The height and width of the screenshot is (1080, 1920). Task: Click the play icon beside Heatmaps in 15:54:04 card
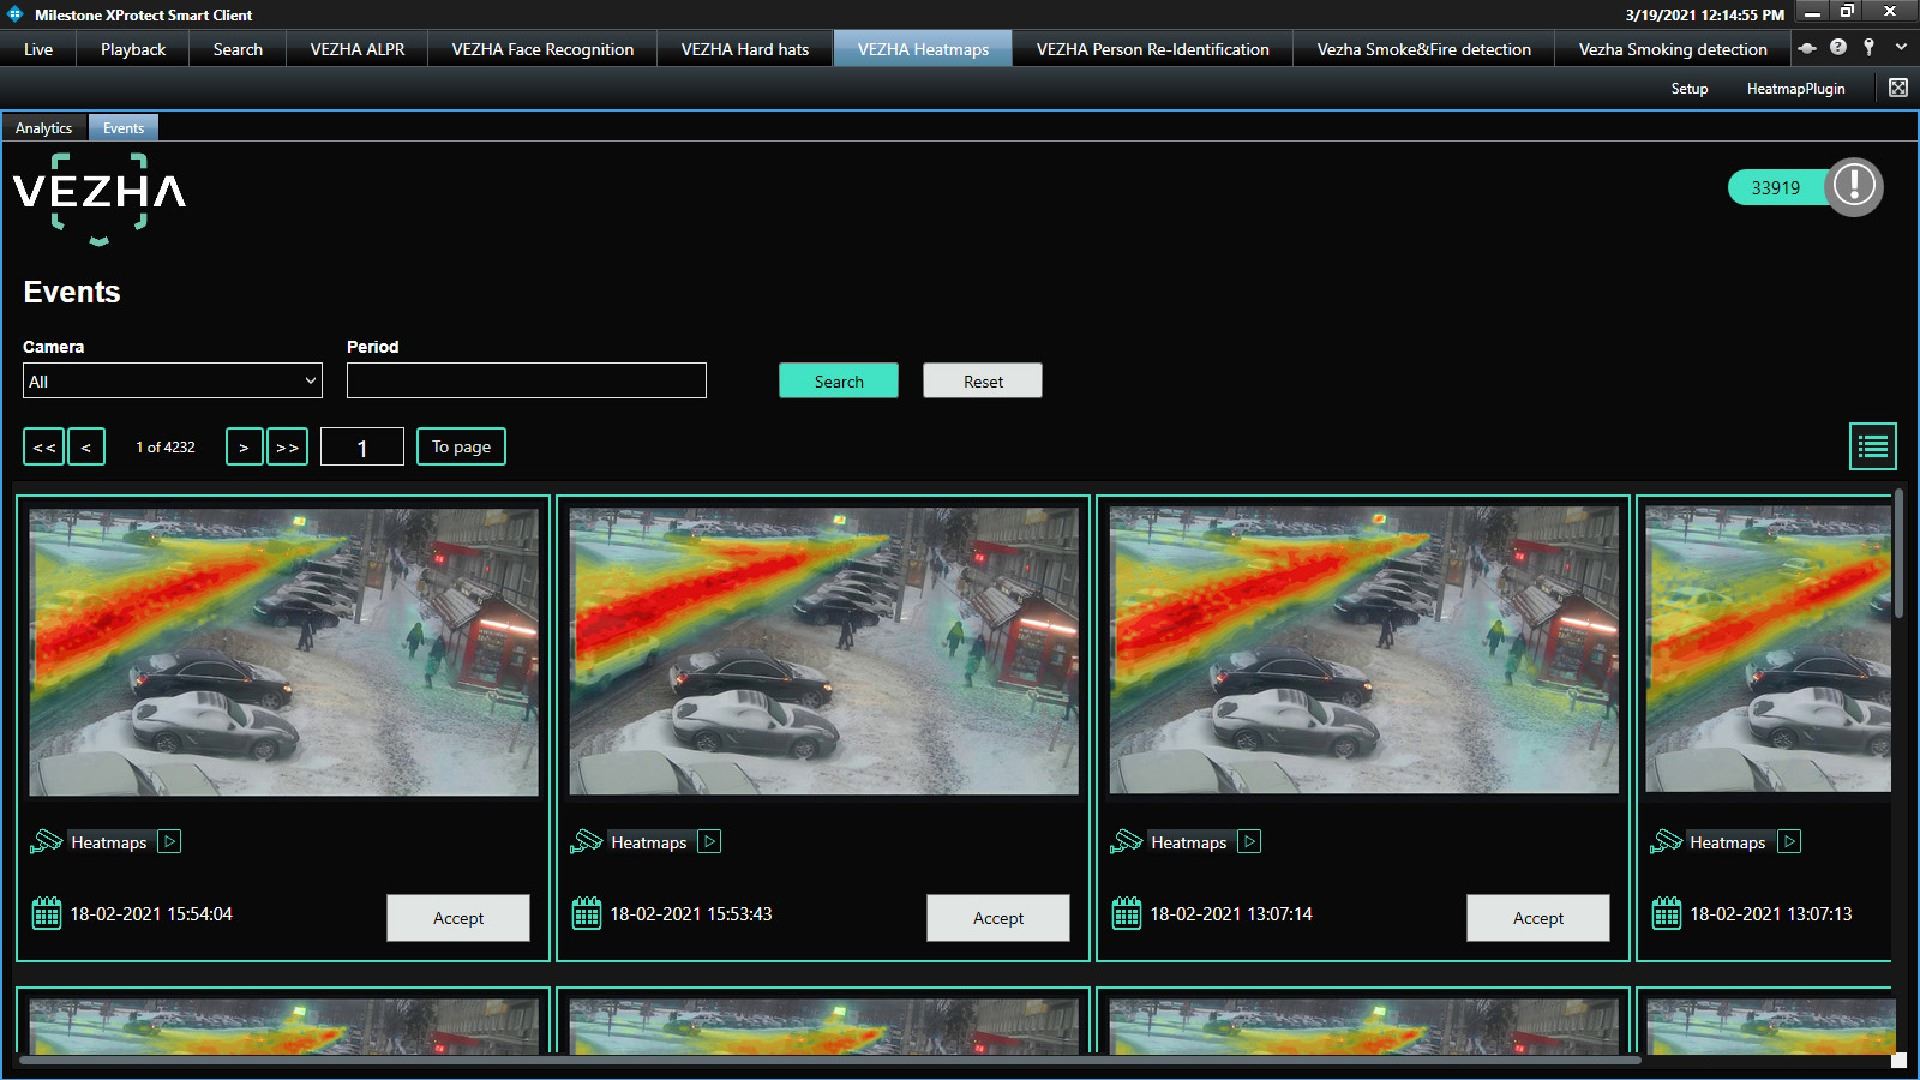(x=169, y=841)
